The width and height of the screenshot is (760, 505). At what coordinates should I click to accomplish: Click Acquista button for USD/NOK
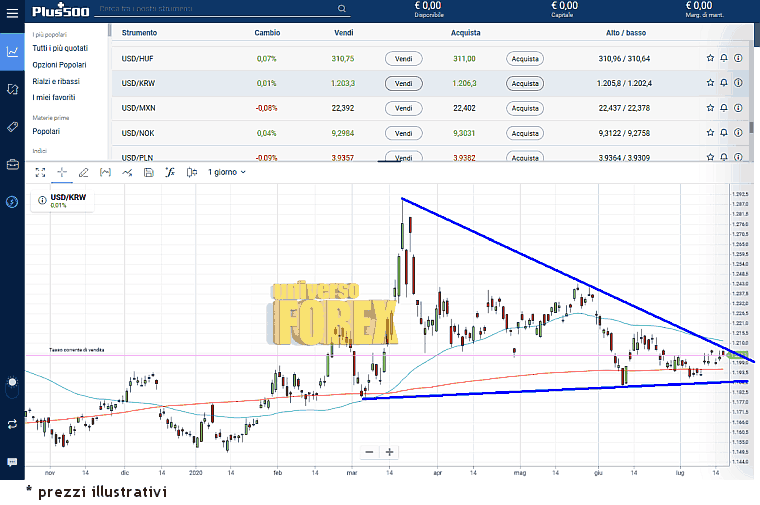click(525, 133)
